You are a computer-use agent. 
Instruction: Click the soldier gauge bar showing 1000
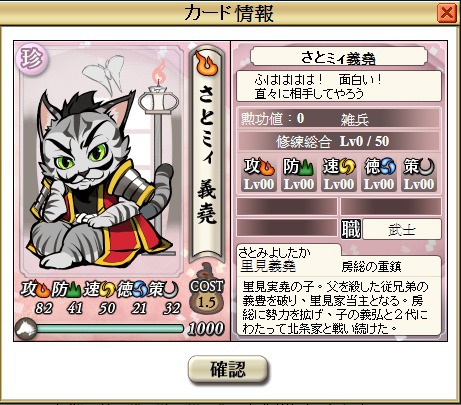pos(109,329)
